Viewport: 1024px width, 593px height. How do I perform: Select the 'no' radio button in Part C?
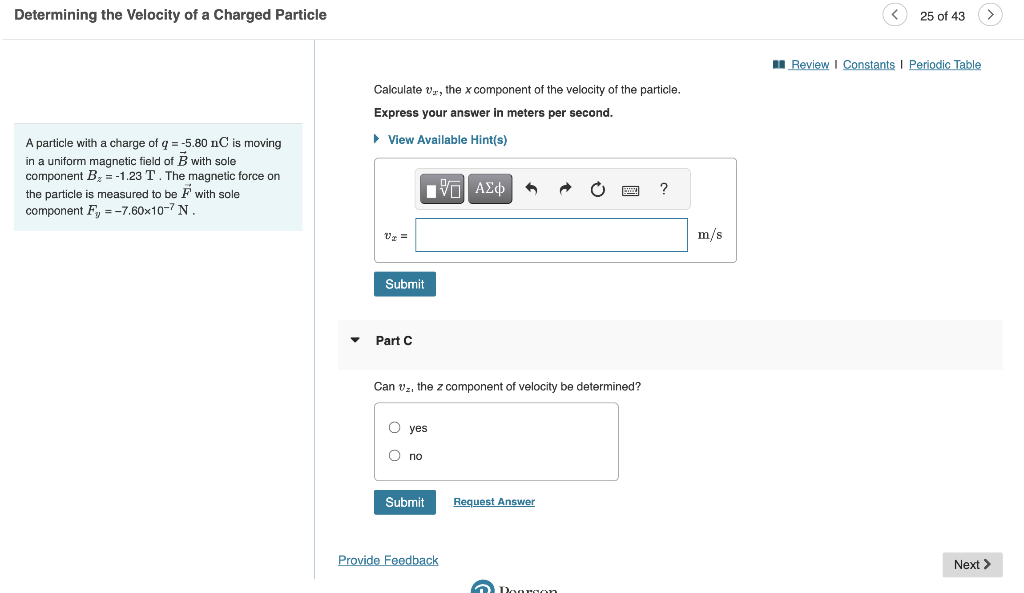395,455
